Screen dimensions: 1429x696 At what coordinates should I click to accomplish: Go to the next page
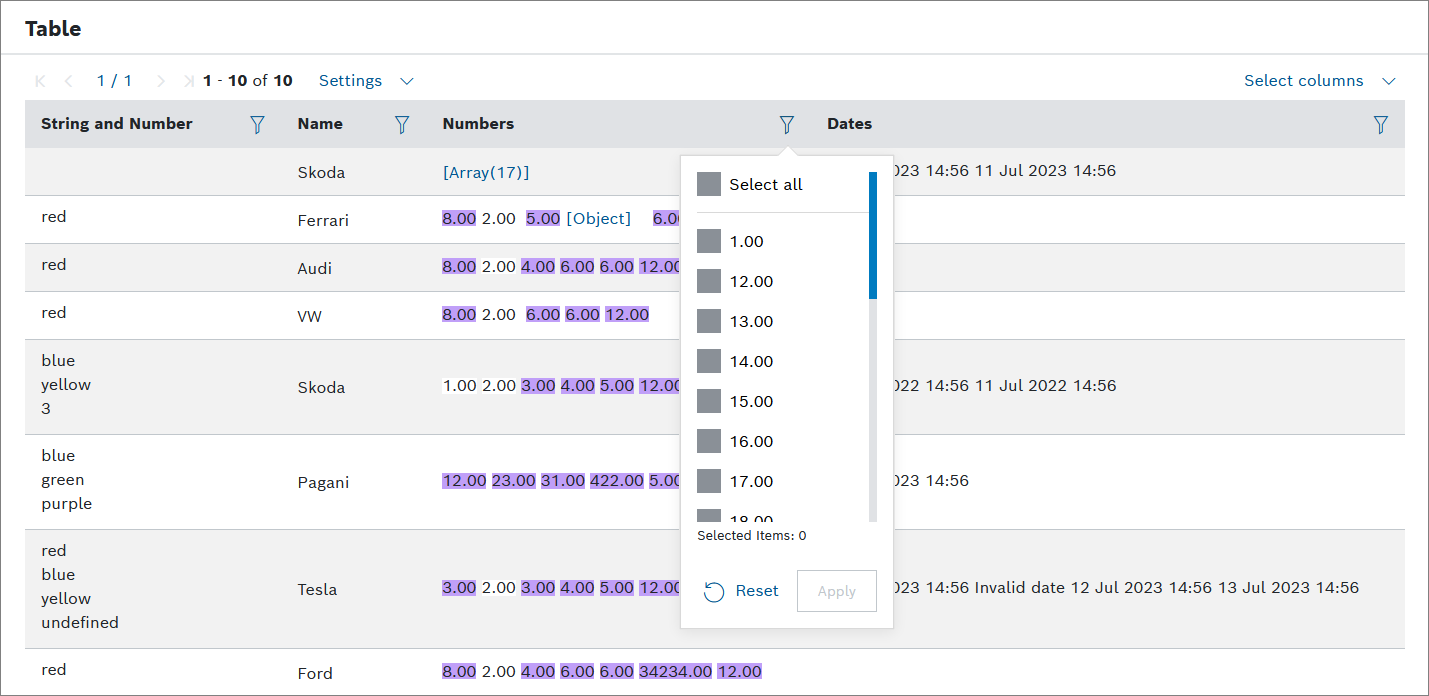coord(161,81)
